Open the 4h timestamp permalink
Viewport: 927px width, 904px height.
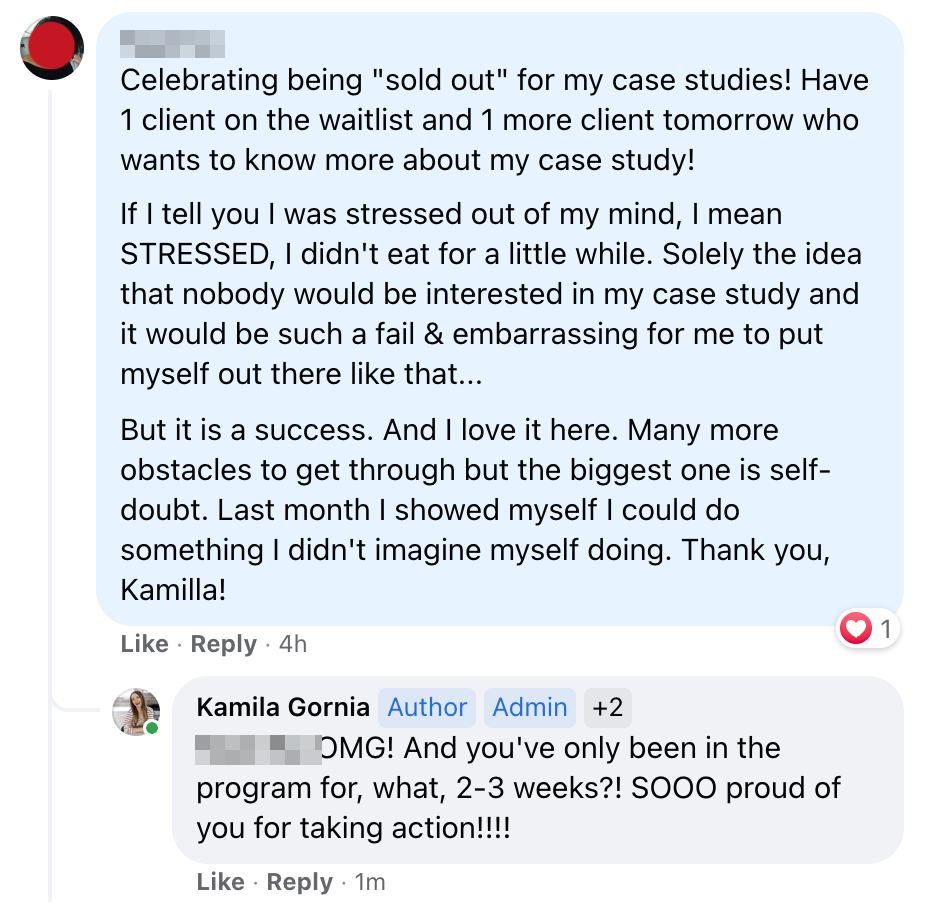(x=292, y=644)
